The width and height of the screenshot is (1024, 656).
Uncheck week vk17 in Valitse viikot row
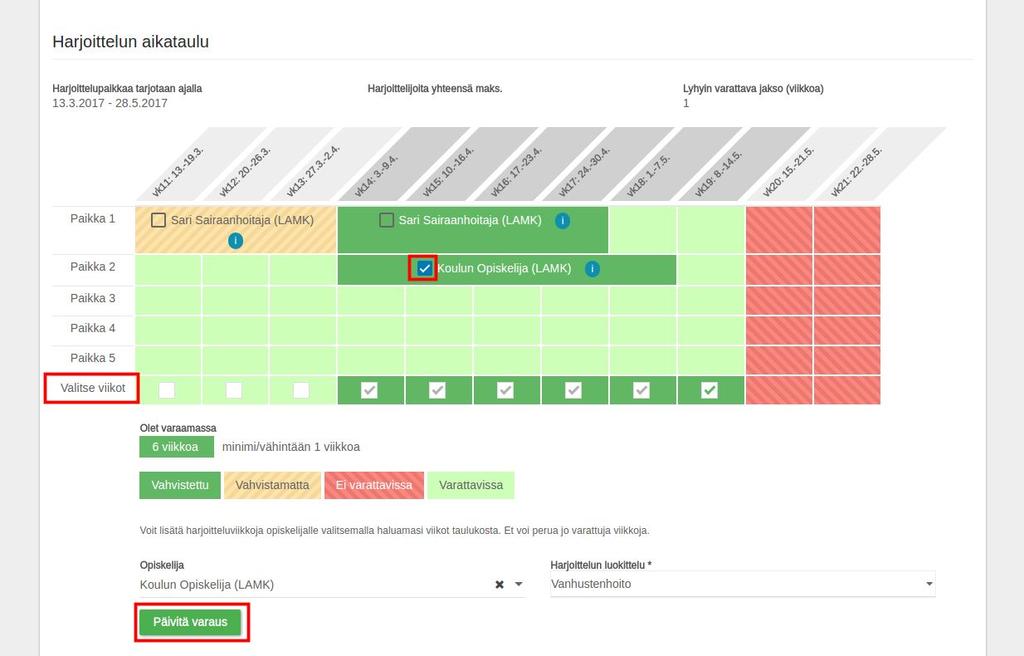(573, 390)
